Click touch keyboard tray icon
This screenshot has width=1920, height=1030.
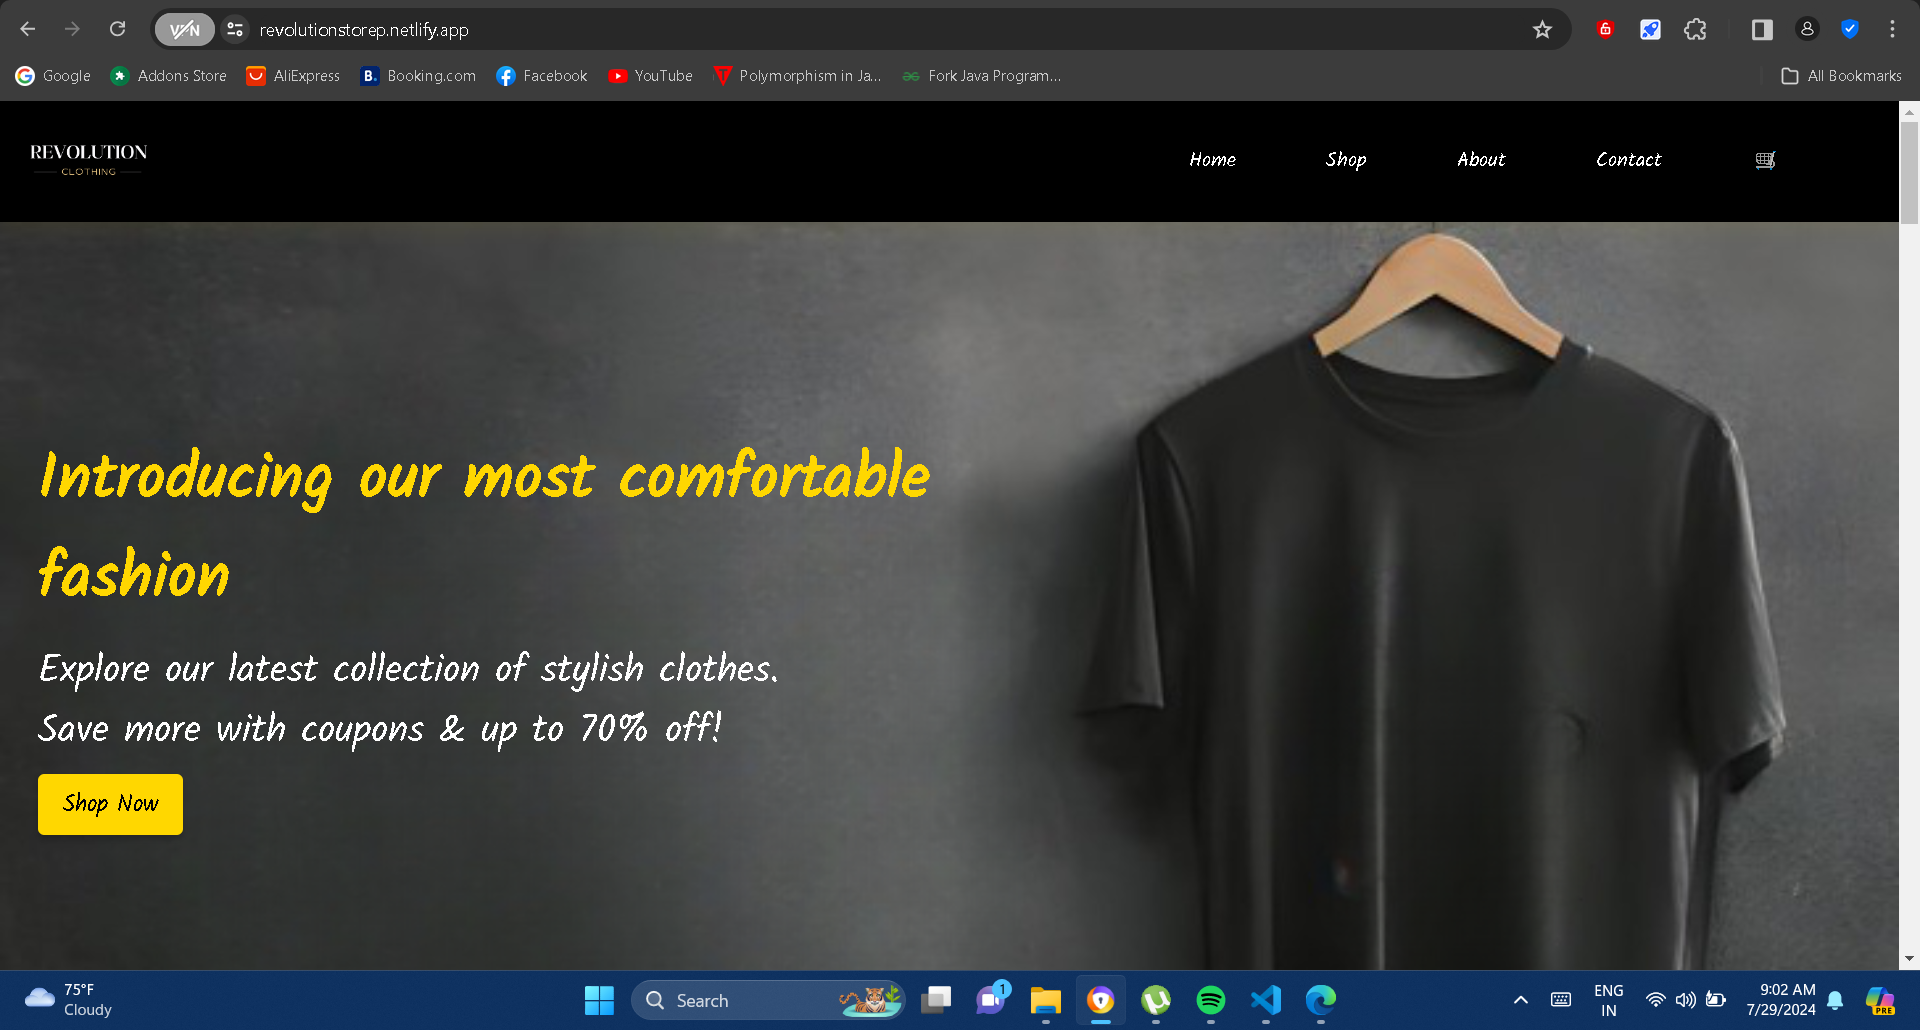coord(1560,1000)
